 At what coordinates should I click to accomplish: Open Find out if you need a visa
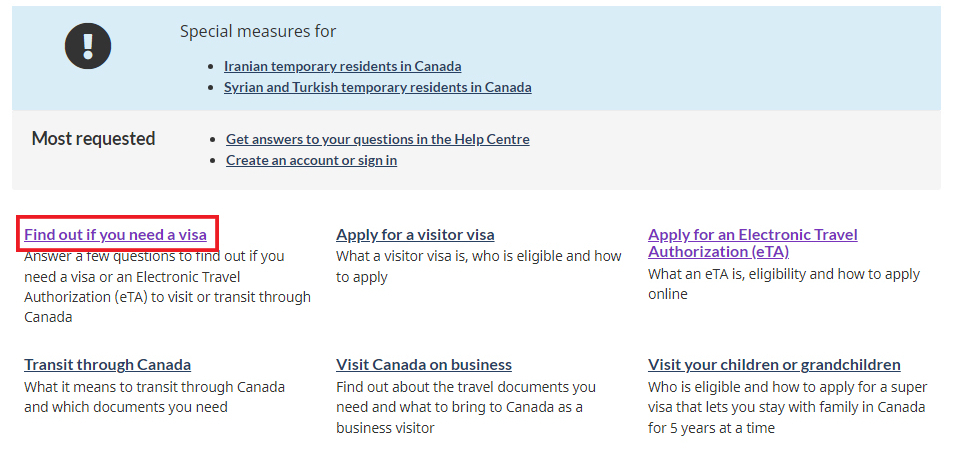[x=115, y=235]
